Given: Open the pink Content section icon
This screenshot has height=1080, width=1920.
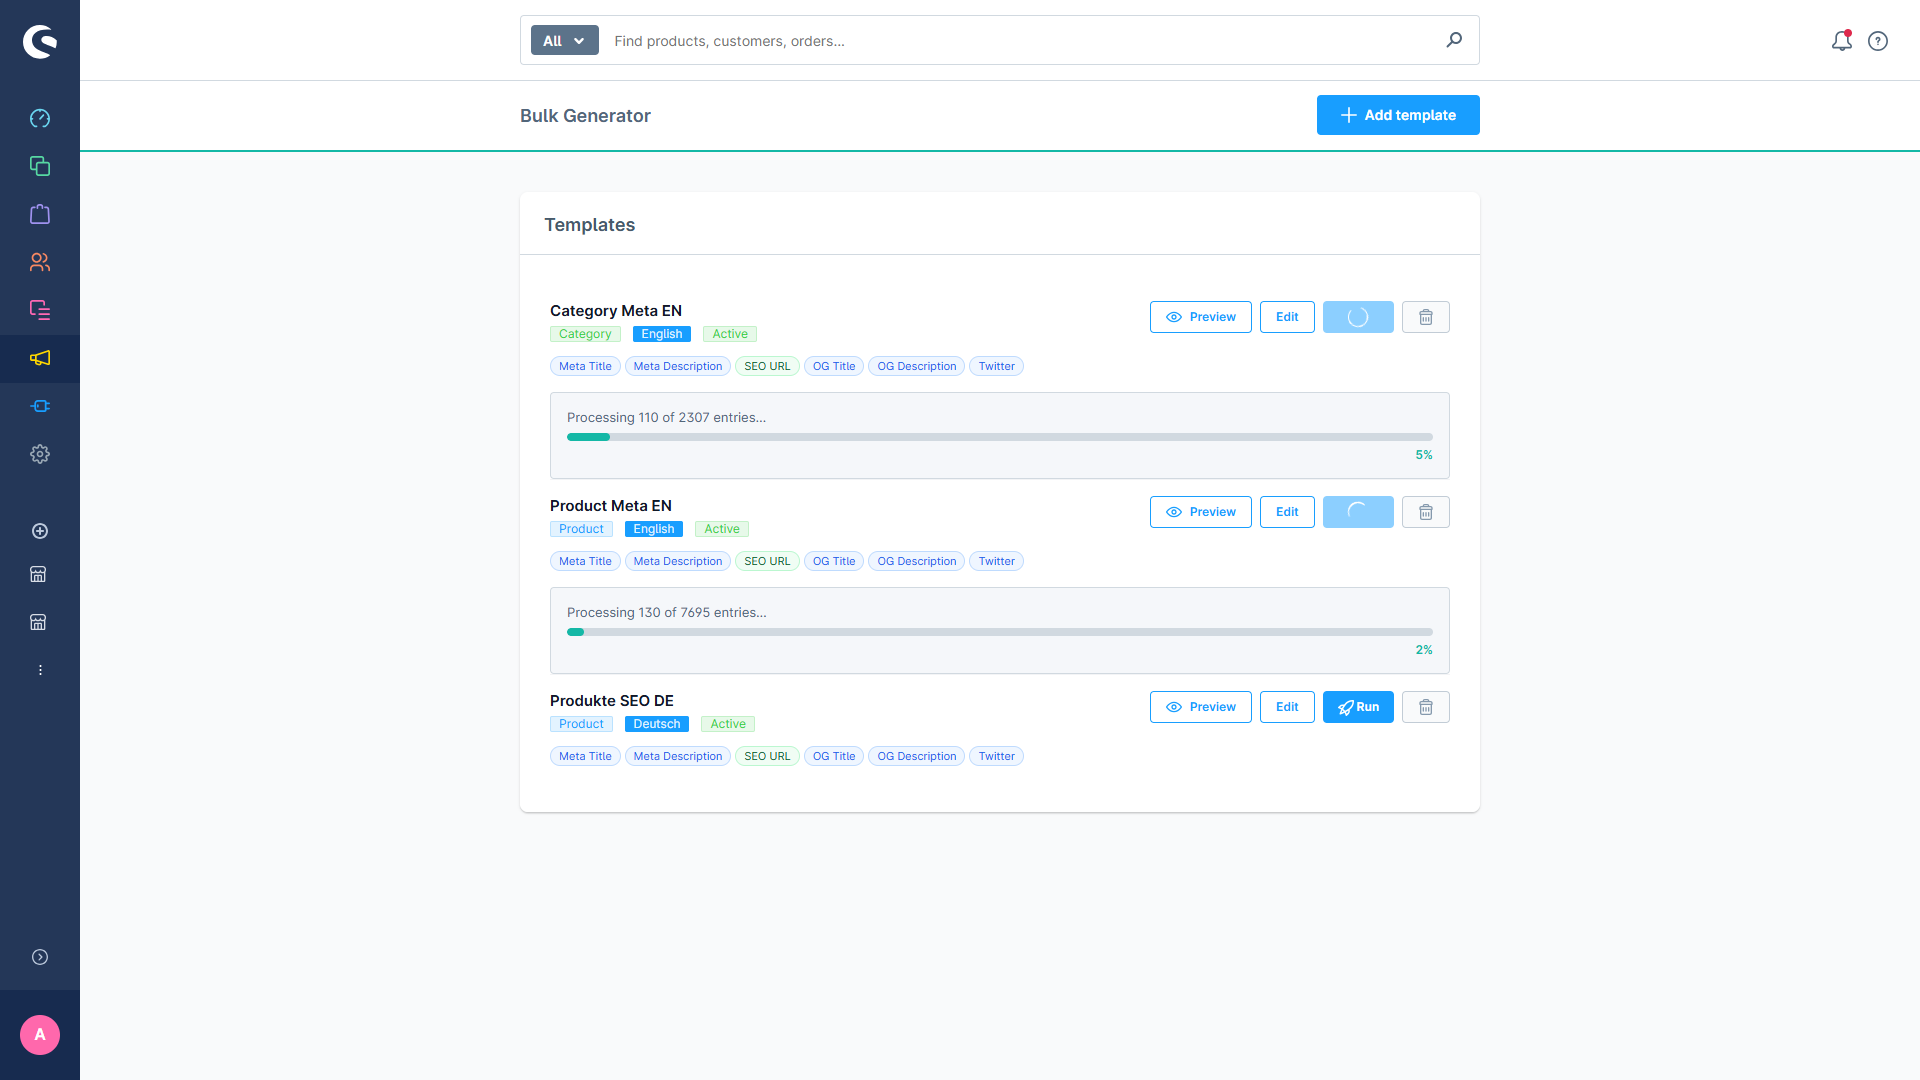Looking at the screenshot, I should [40, 310].
